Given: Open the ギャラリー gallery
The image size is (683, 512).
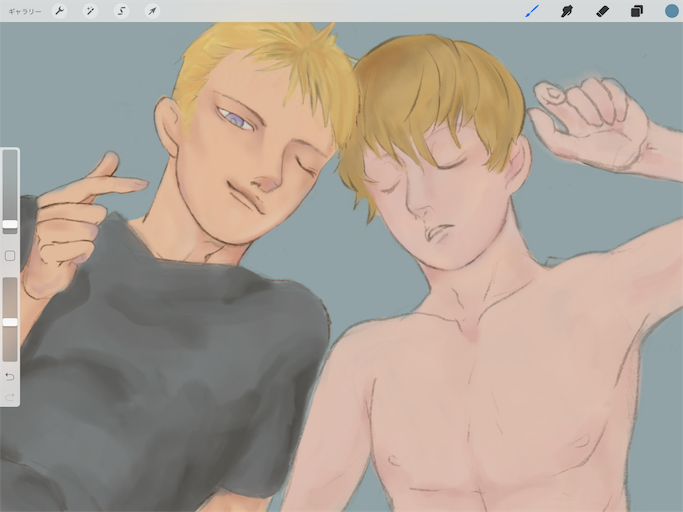Looking at the screenshot, I should point(25,11).
